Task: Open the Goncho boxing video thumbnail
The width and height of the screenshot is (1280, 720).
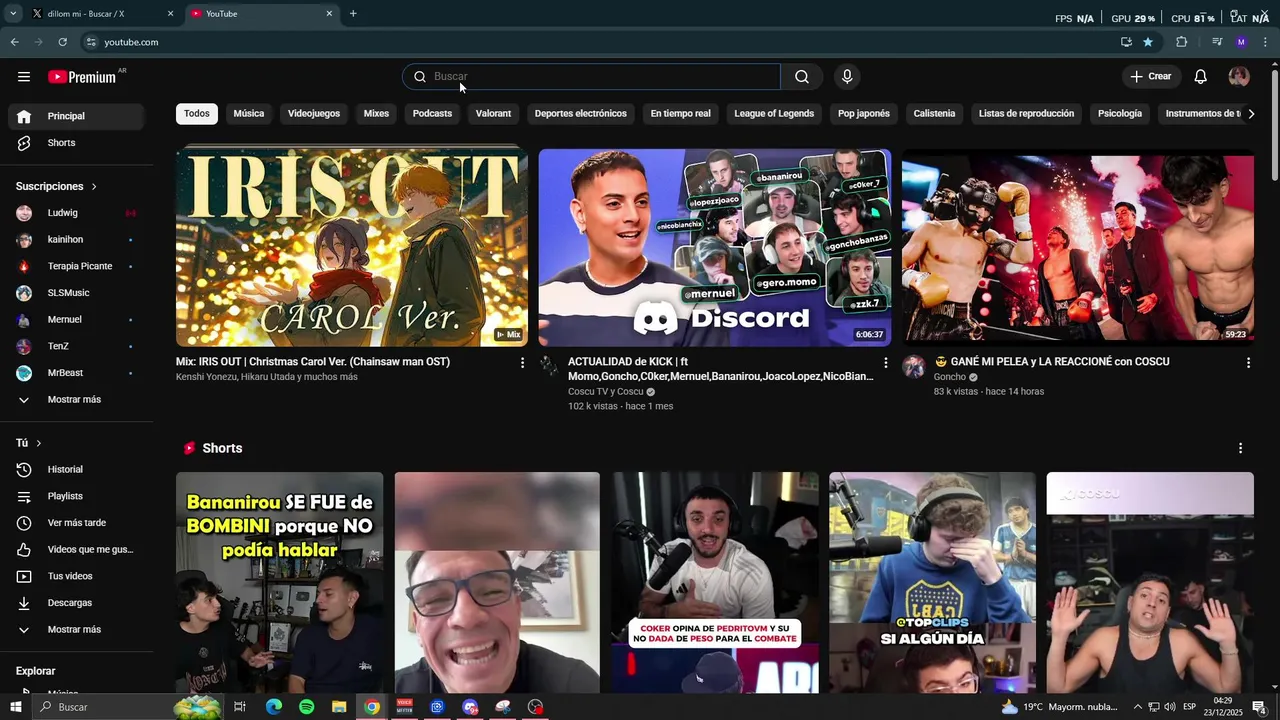Action: point(1078,247)
